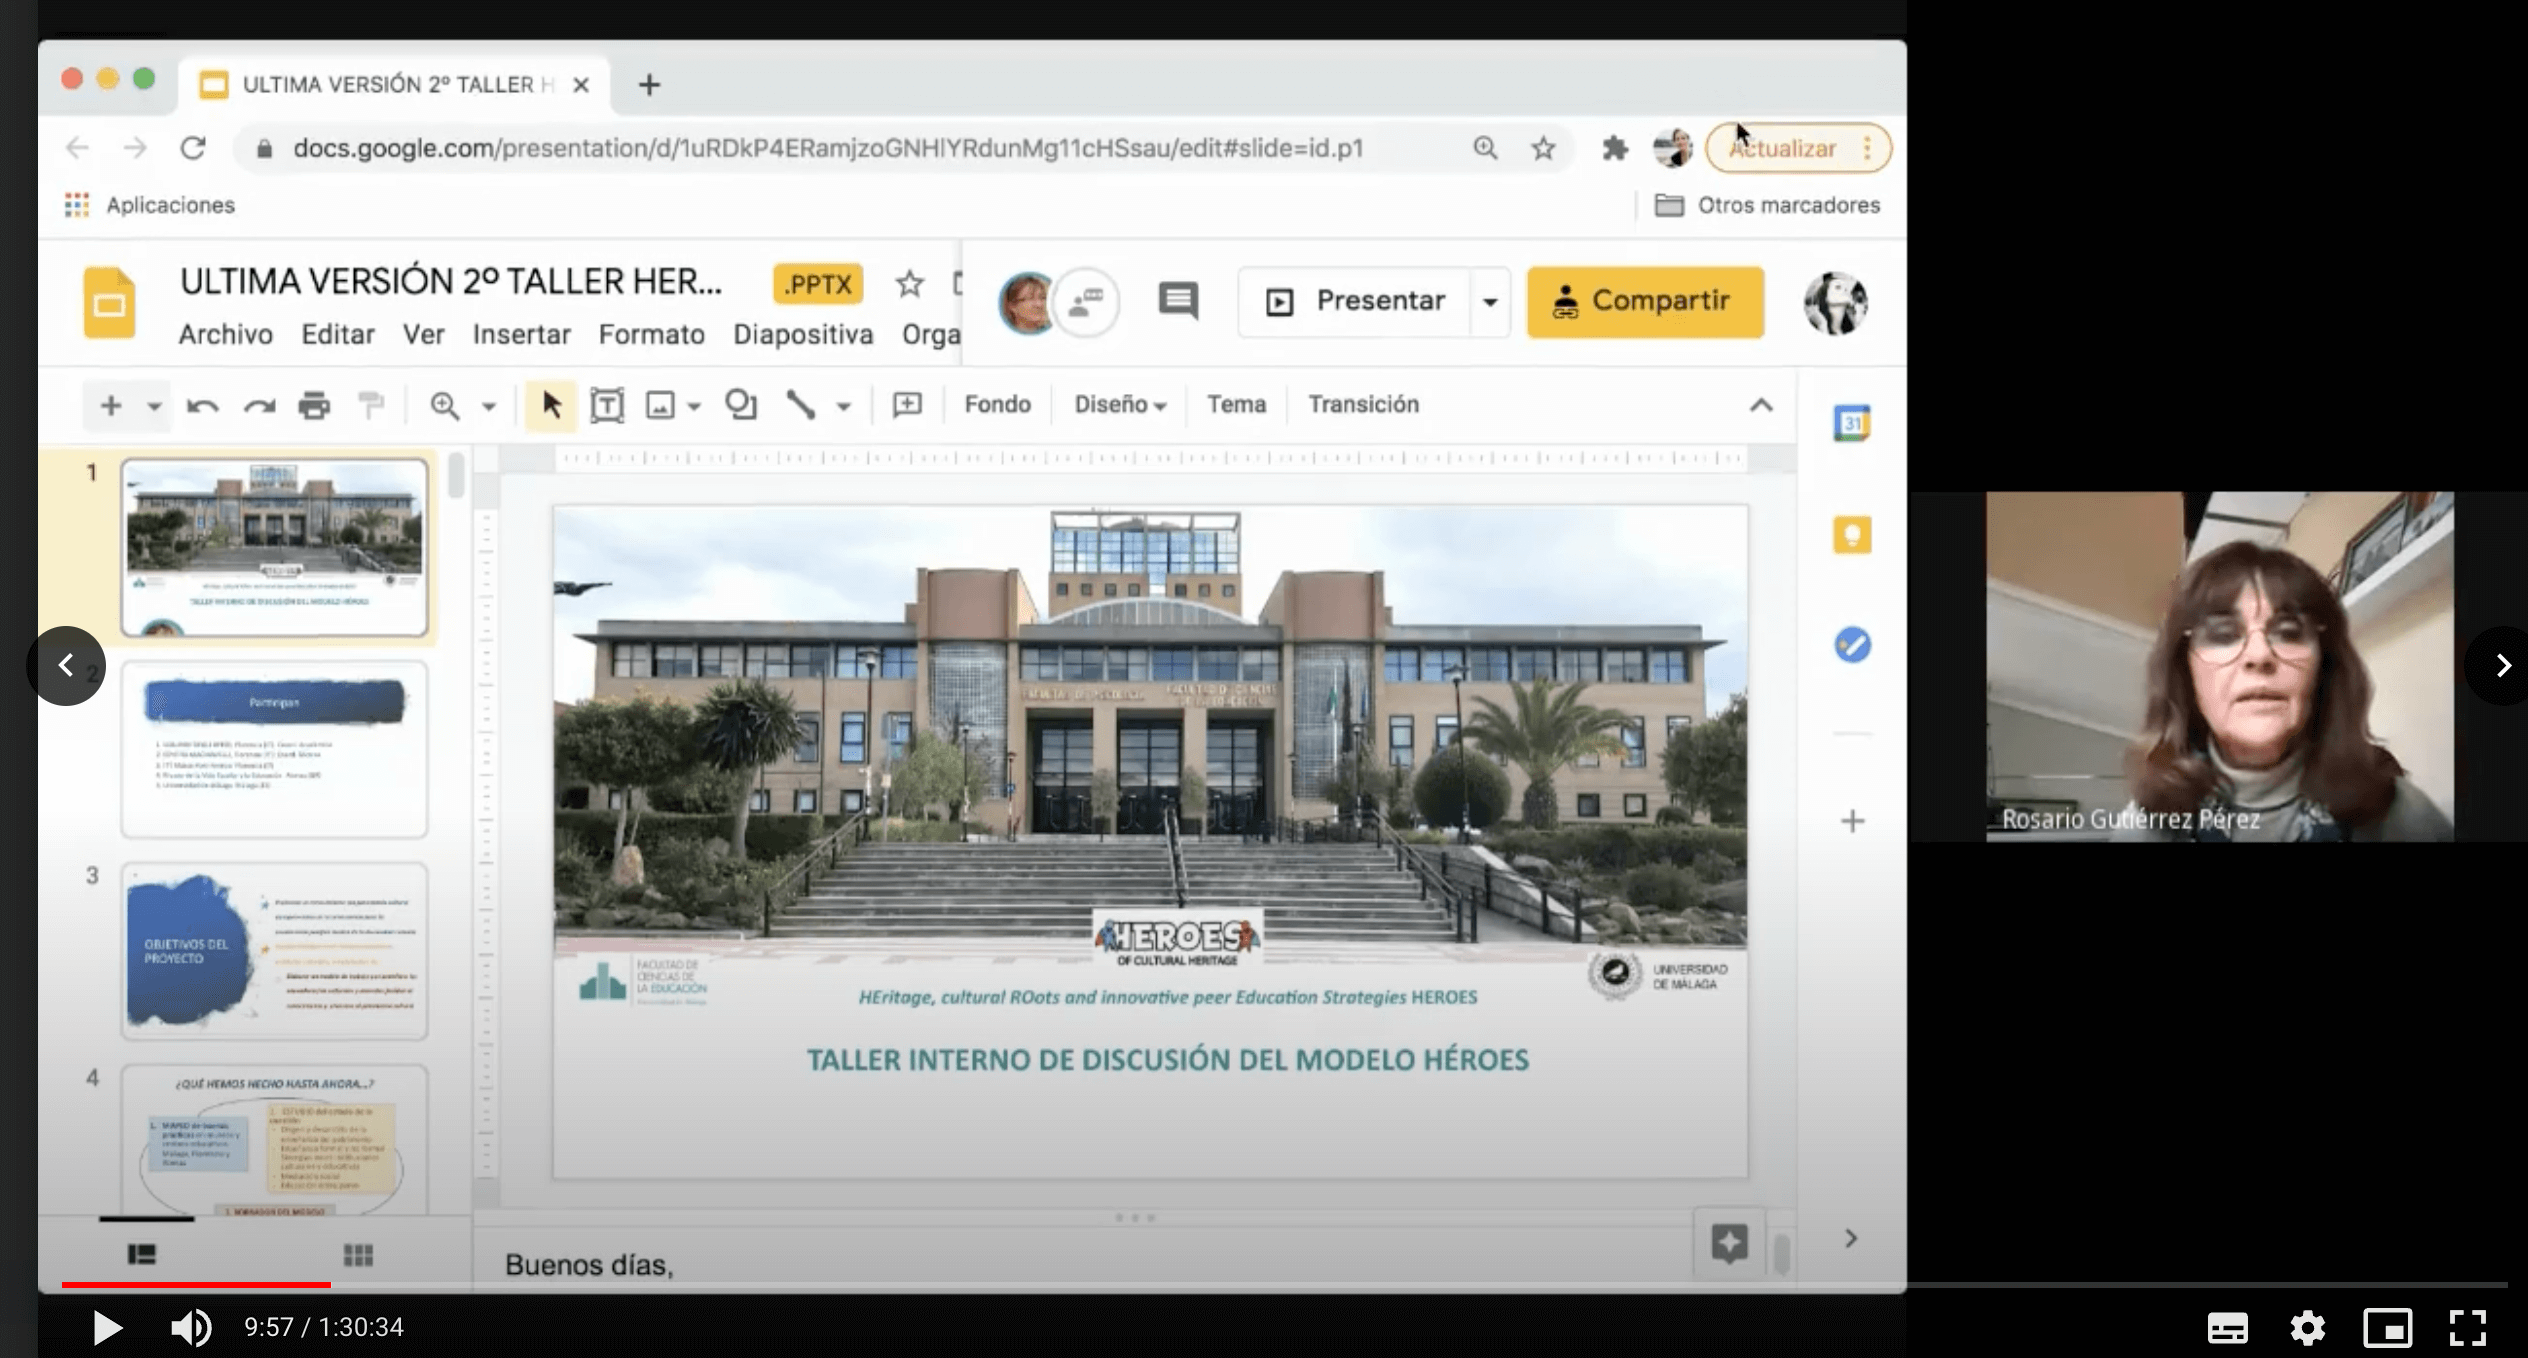Viewport: 2528px width, 1358px height.
Task: Choose the shape tool icon
Action: [x=740, y=405]
